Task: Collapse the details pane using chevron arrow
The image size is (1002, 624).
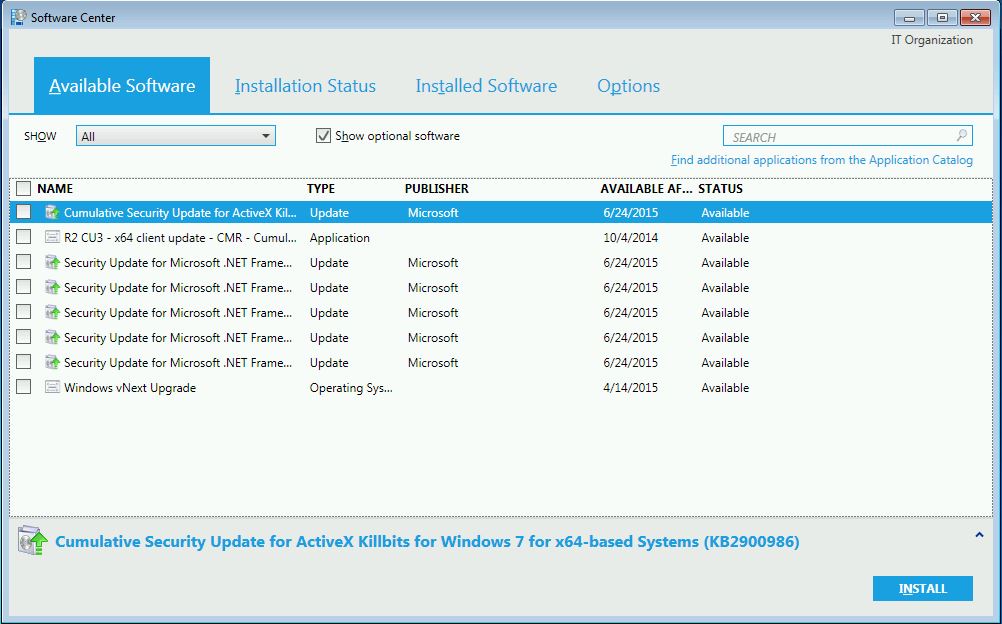Action: tap(978, 535)
